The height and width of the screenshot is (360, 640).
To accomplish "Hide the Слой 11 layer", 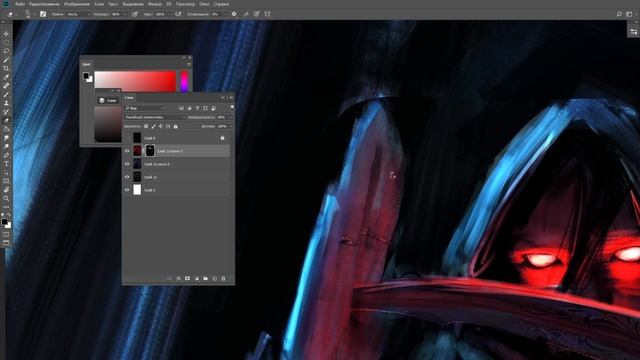I will click(x=127, y=177).
